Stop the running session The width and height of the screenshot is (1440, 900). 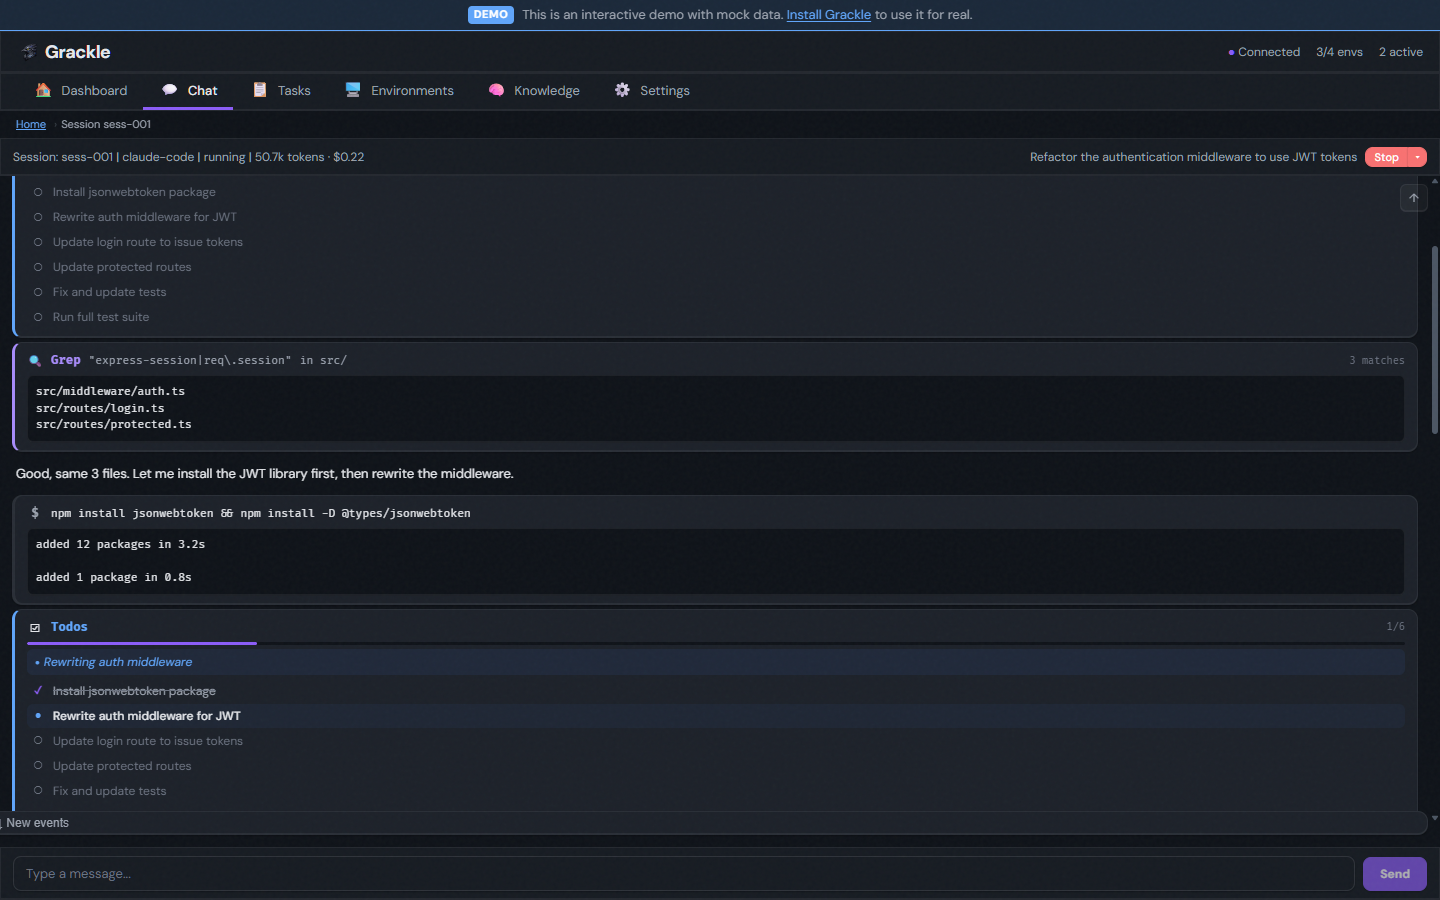coord(1386,157)
